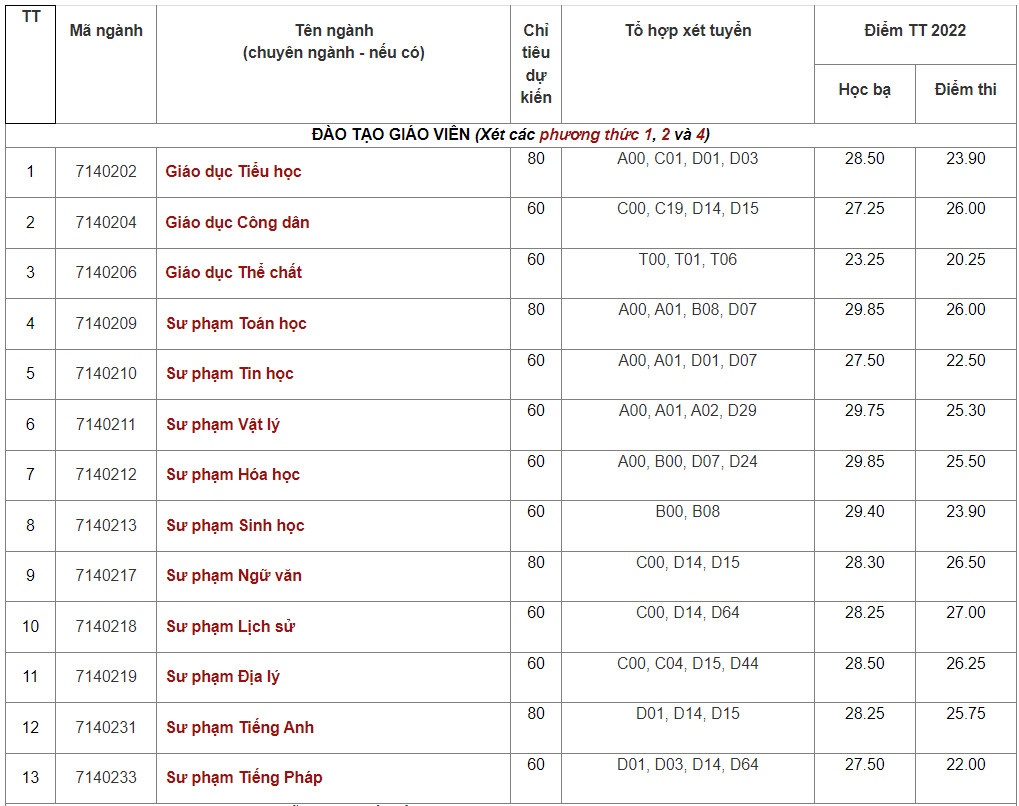Click the 29.85 score for Sư phạm Hóa học
Image resolution: width=1019 pixels, height=806 pixels.
click(864, 462)
